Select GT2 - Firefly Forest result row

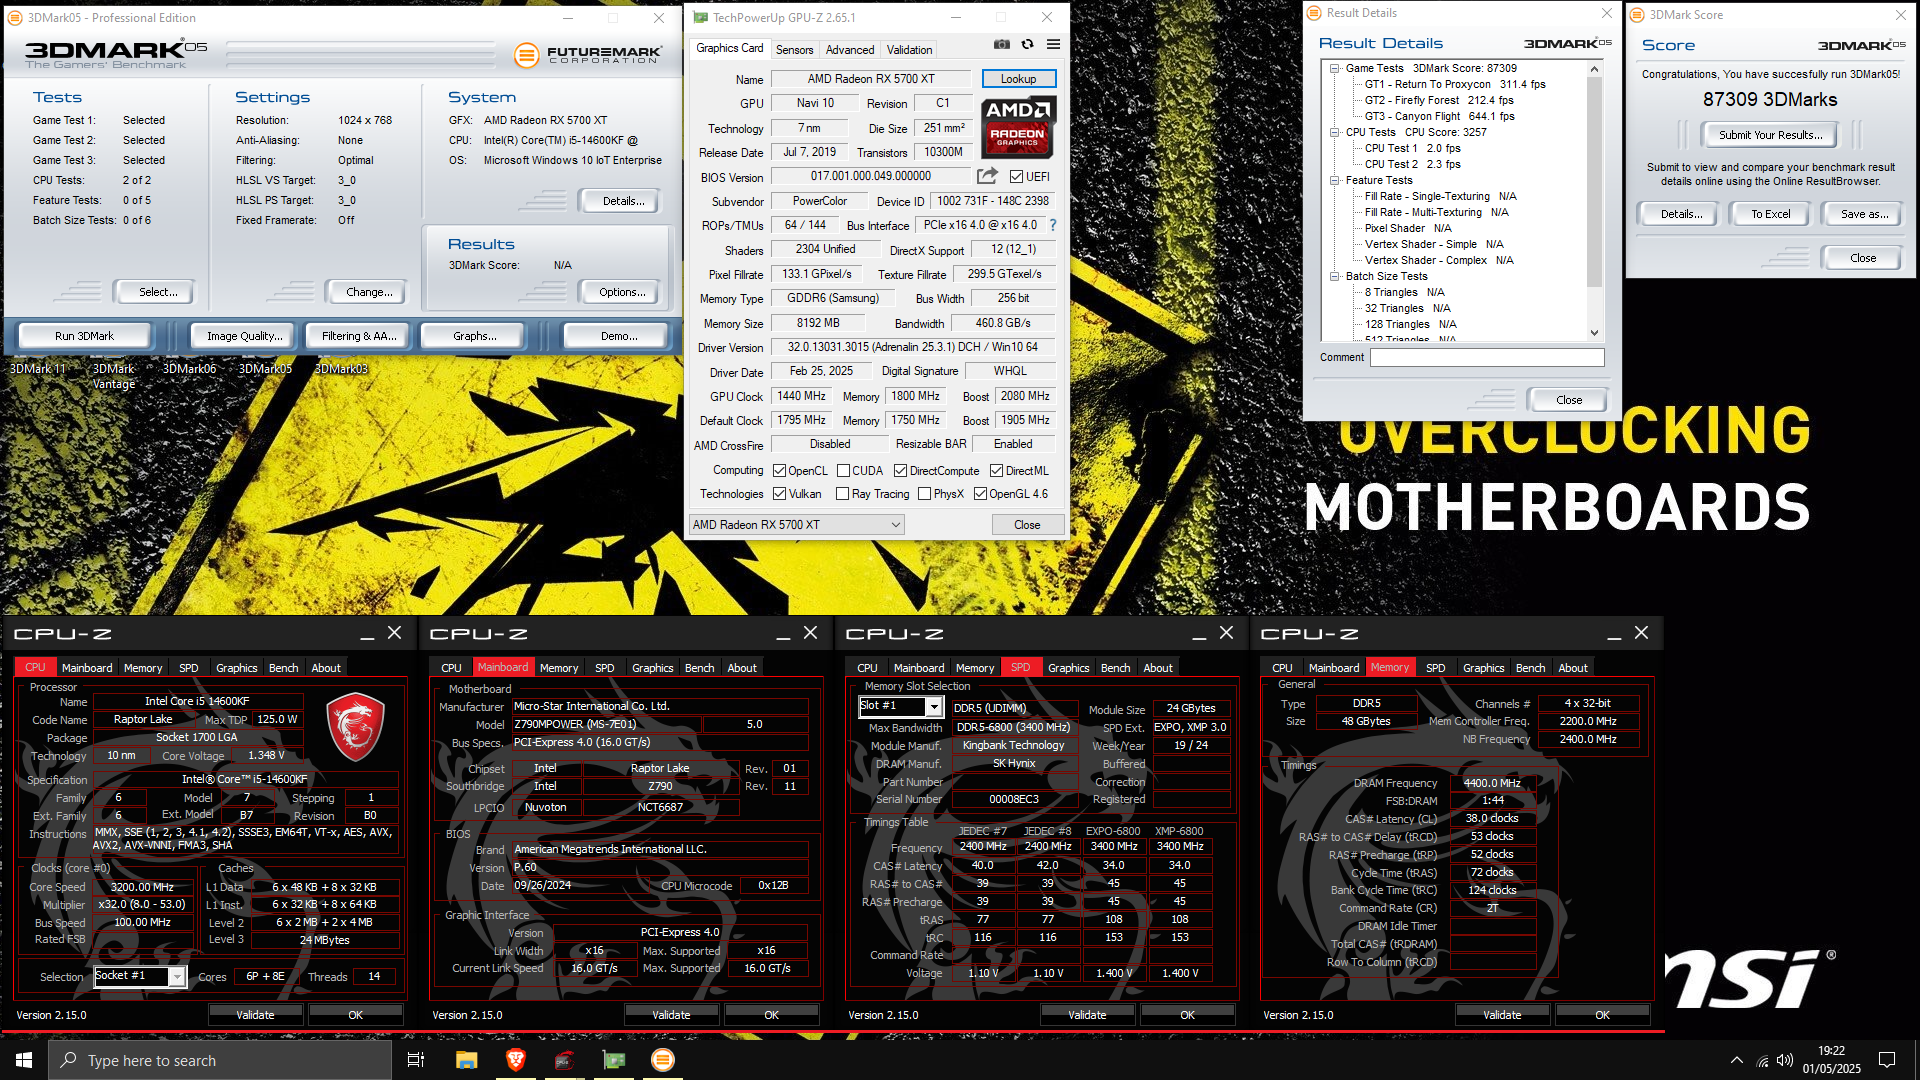tap(1439, 101)
